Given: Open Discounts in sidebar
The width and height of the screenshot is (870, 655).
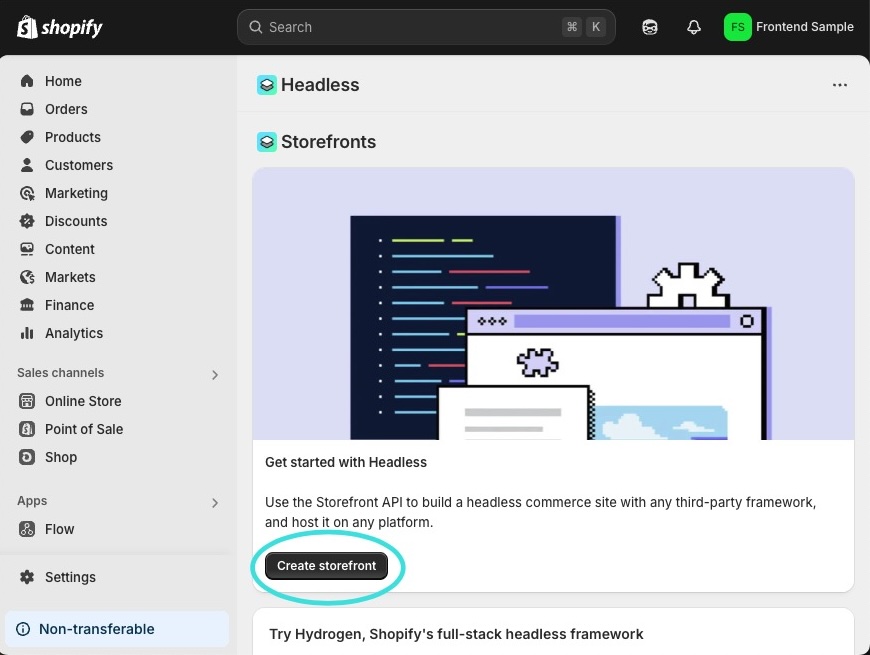Looking at the screenshot, I should [x=76, y=221].
